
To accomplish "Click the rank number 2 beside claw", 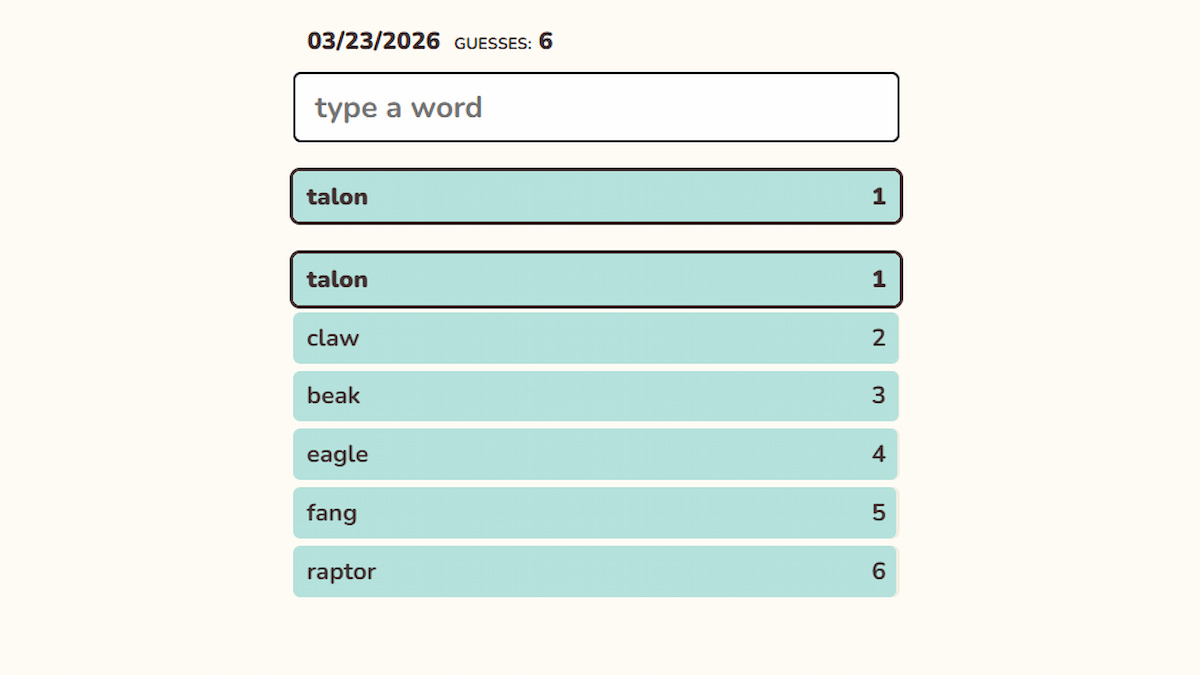I will pos(878,338).
